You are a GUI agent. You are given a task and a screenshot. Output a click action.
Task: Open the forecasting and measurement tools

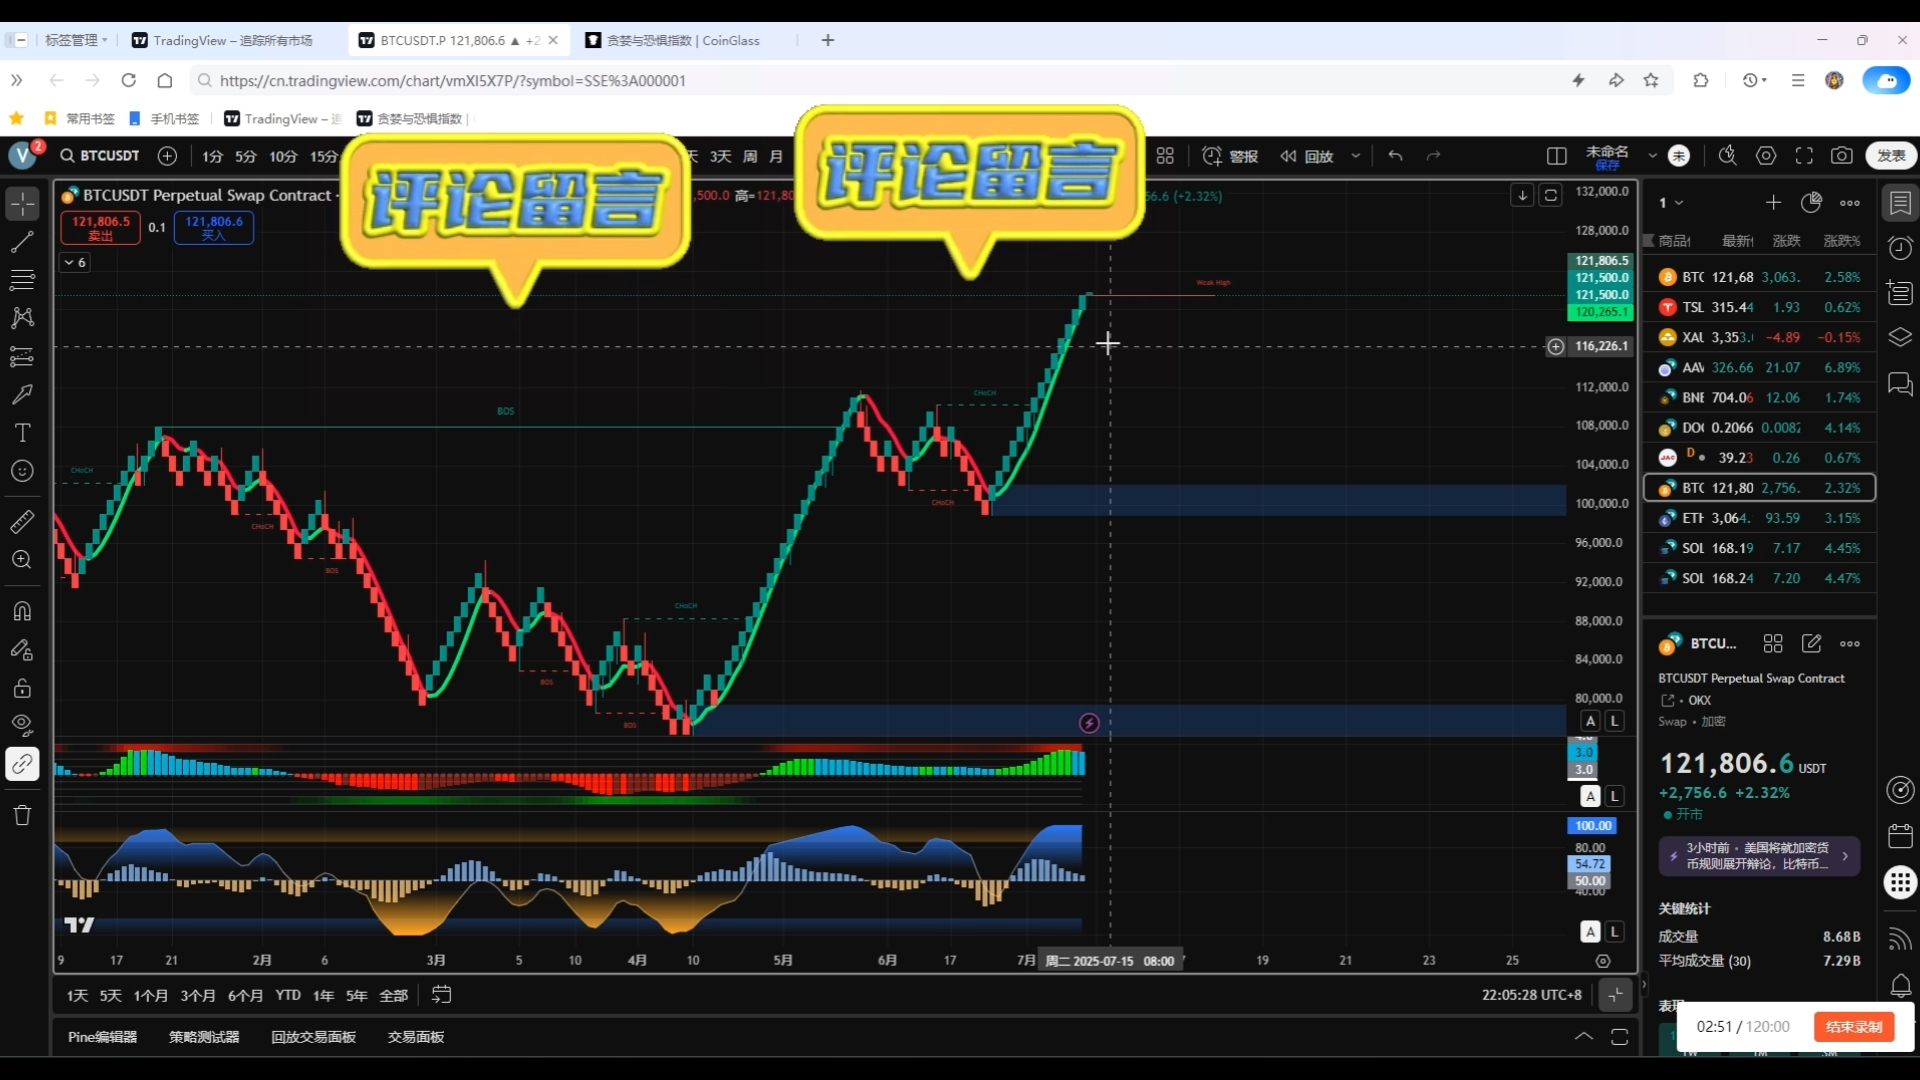click(22, 356)
